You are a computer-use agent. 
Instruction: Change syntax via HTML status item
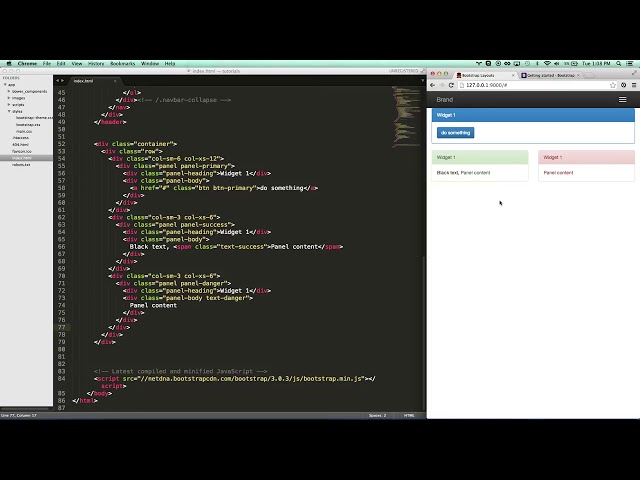409,416
